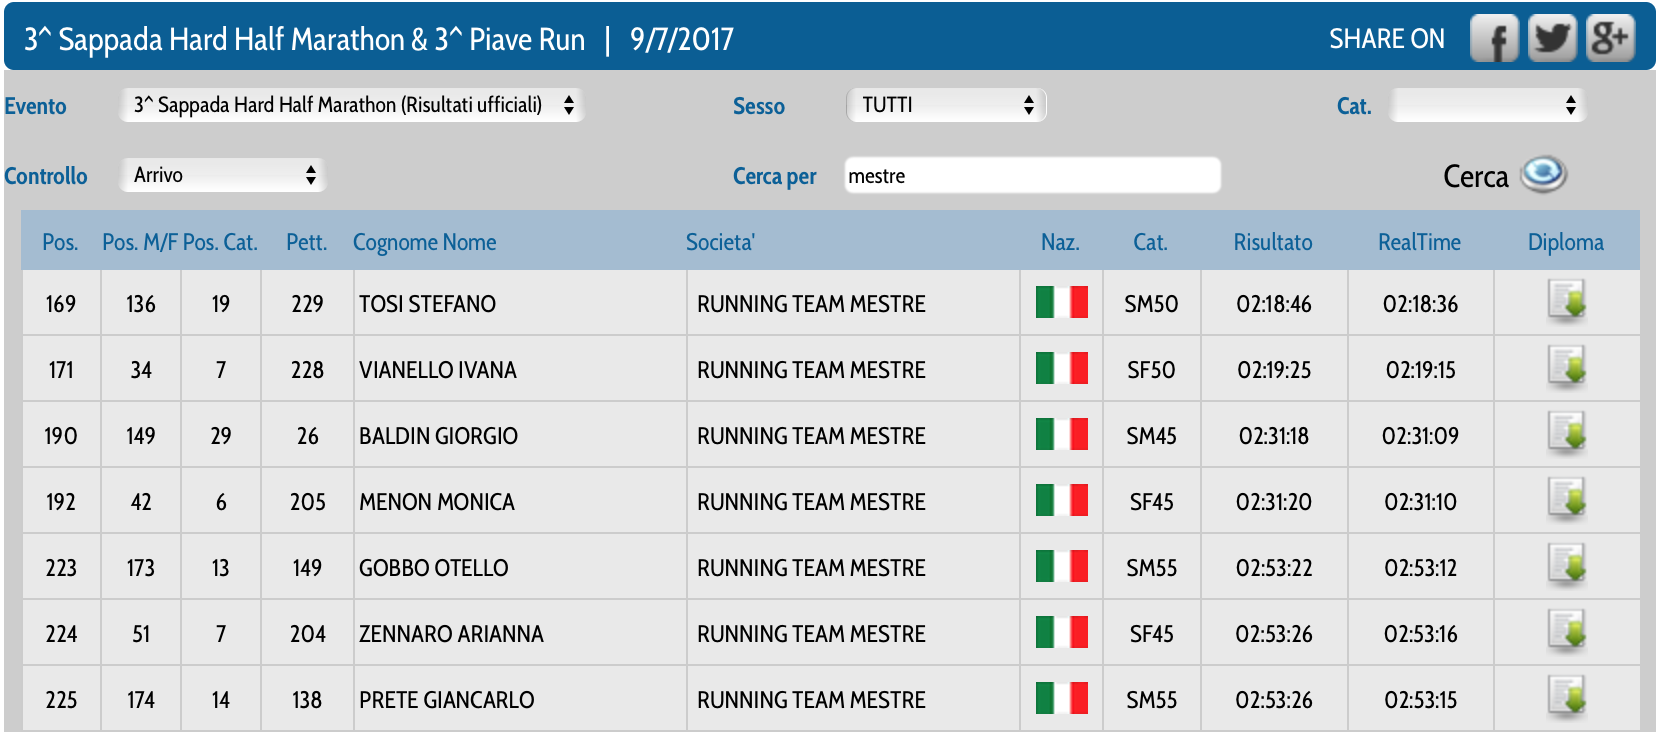The width and height of the screenshot is (1660, 738).
Task: Share results on Facebook
Action: click(1494, 40)
